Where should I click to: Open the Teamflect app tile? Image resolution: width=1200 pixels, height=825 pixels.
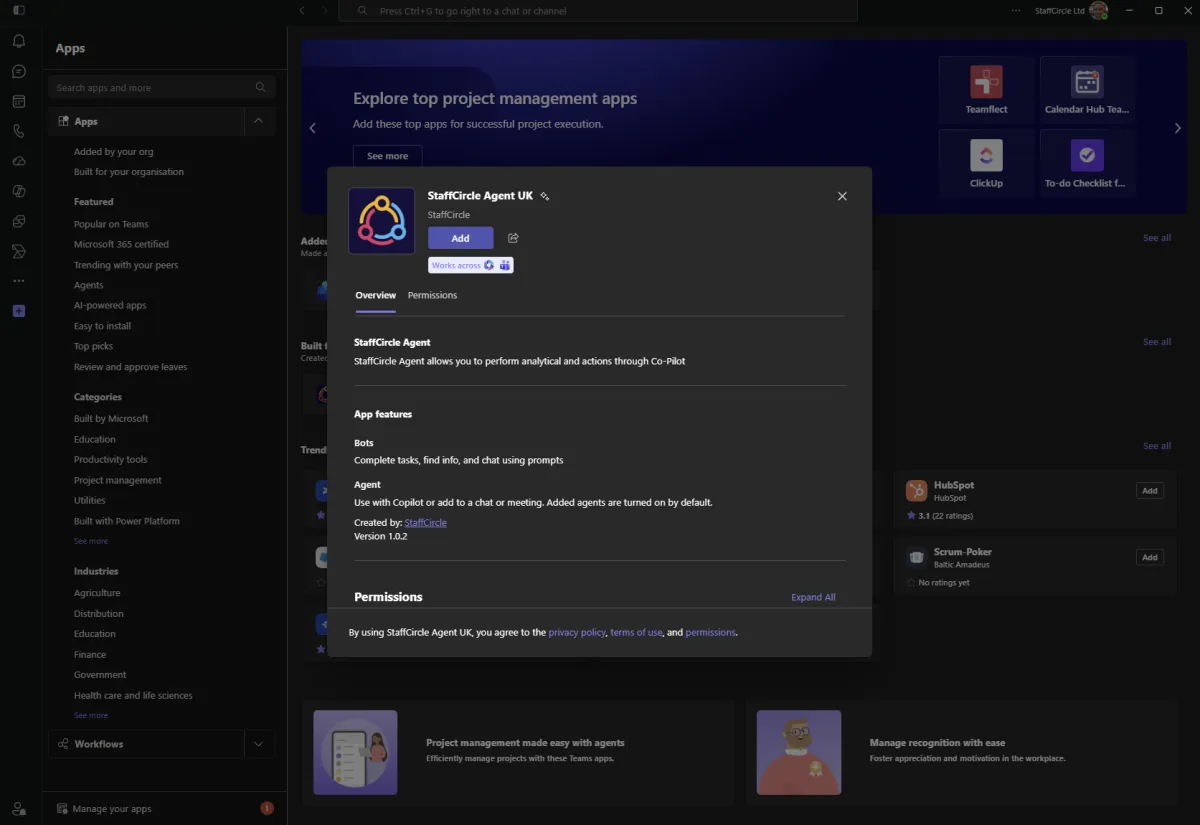[986, 90]
